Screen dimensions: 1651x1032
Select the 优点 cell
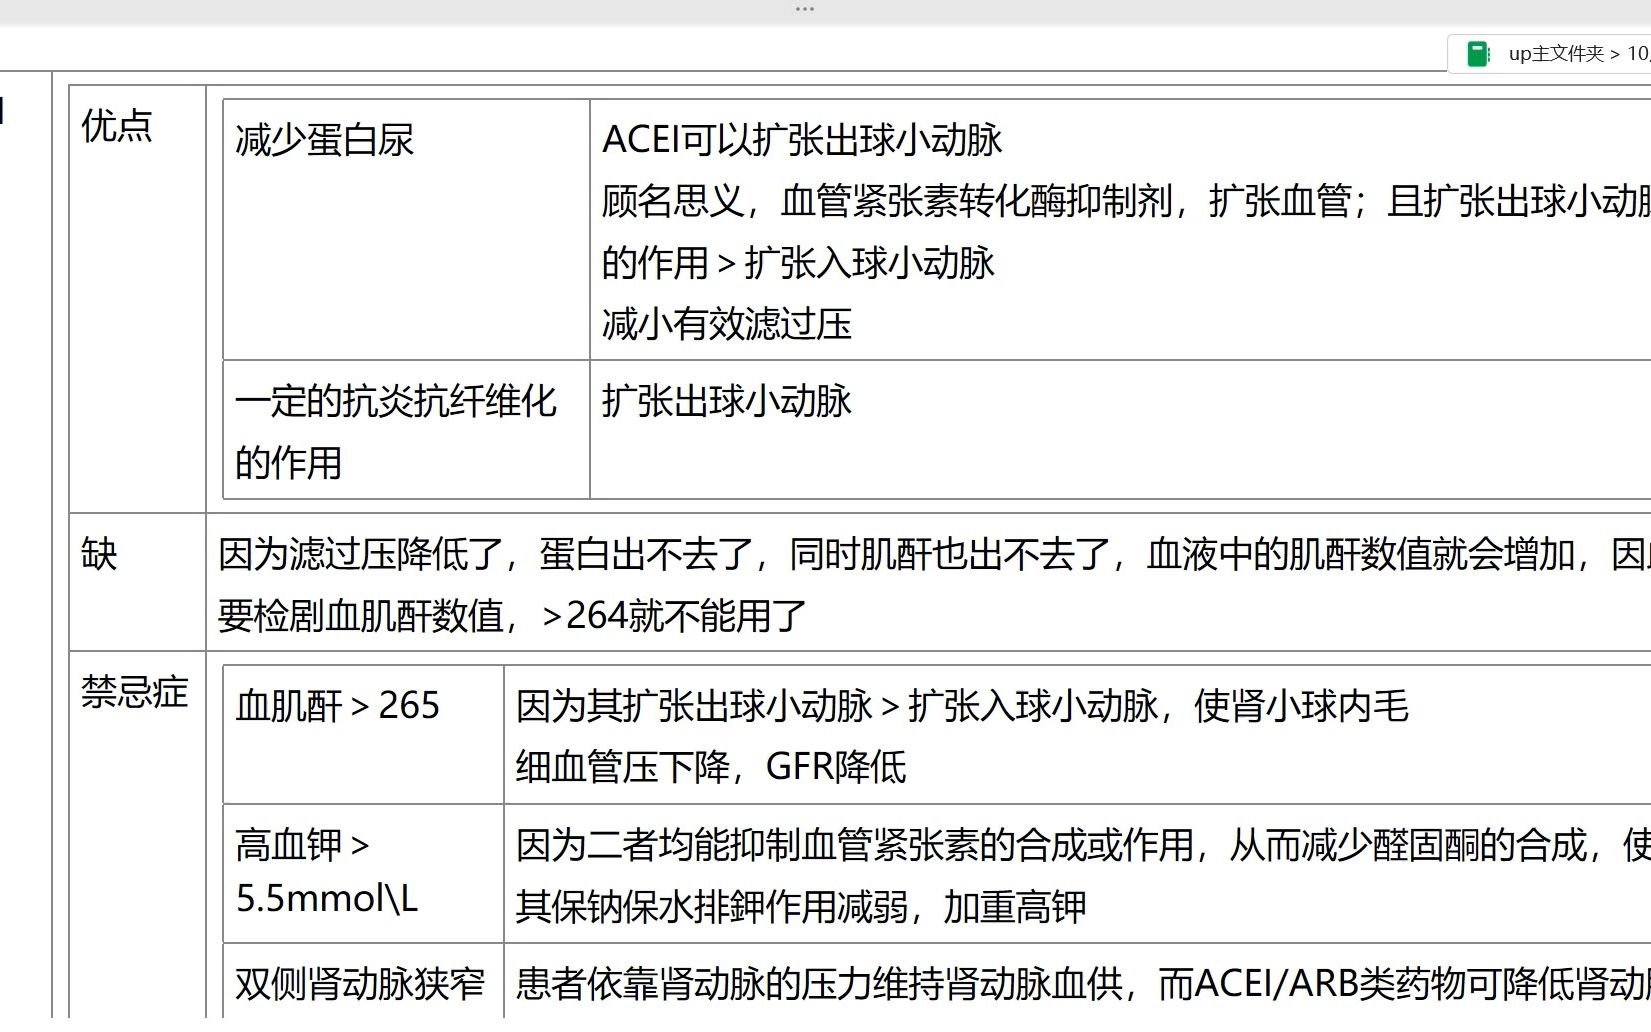(138, 299)
